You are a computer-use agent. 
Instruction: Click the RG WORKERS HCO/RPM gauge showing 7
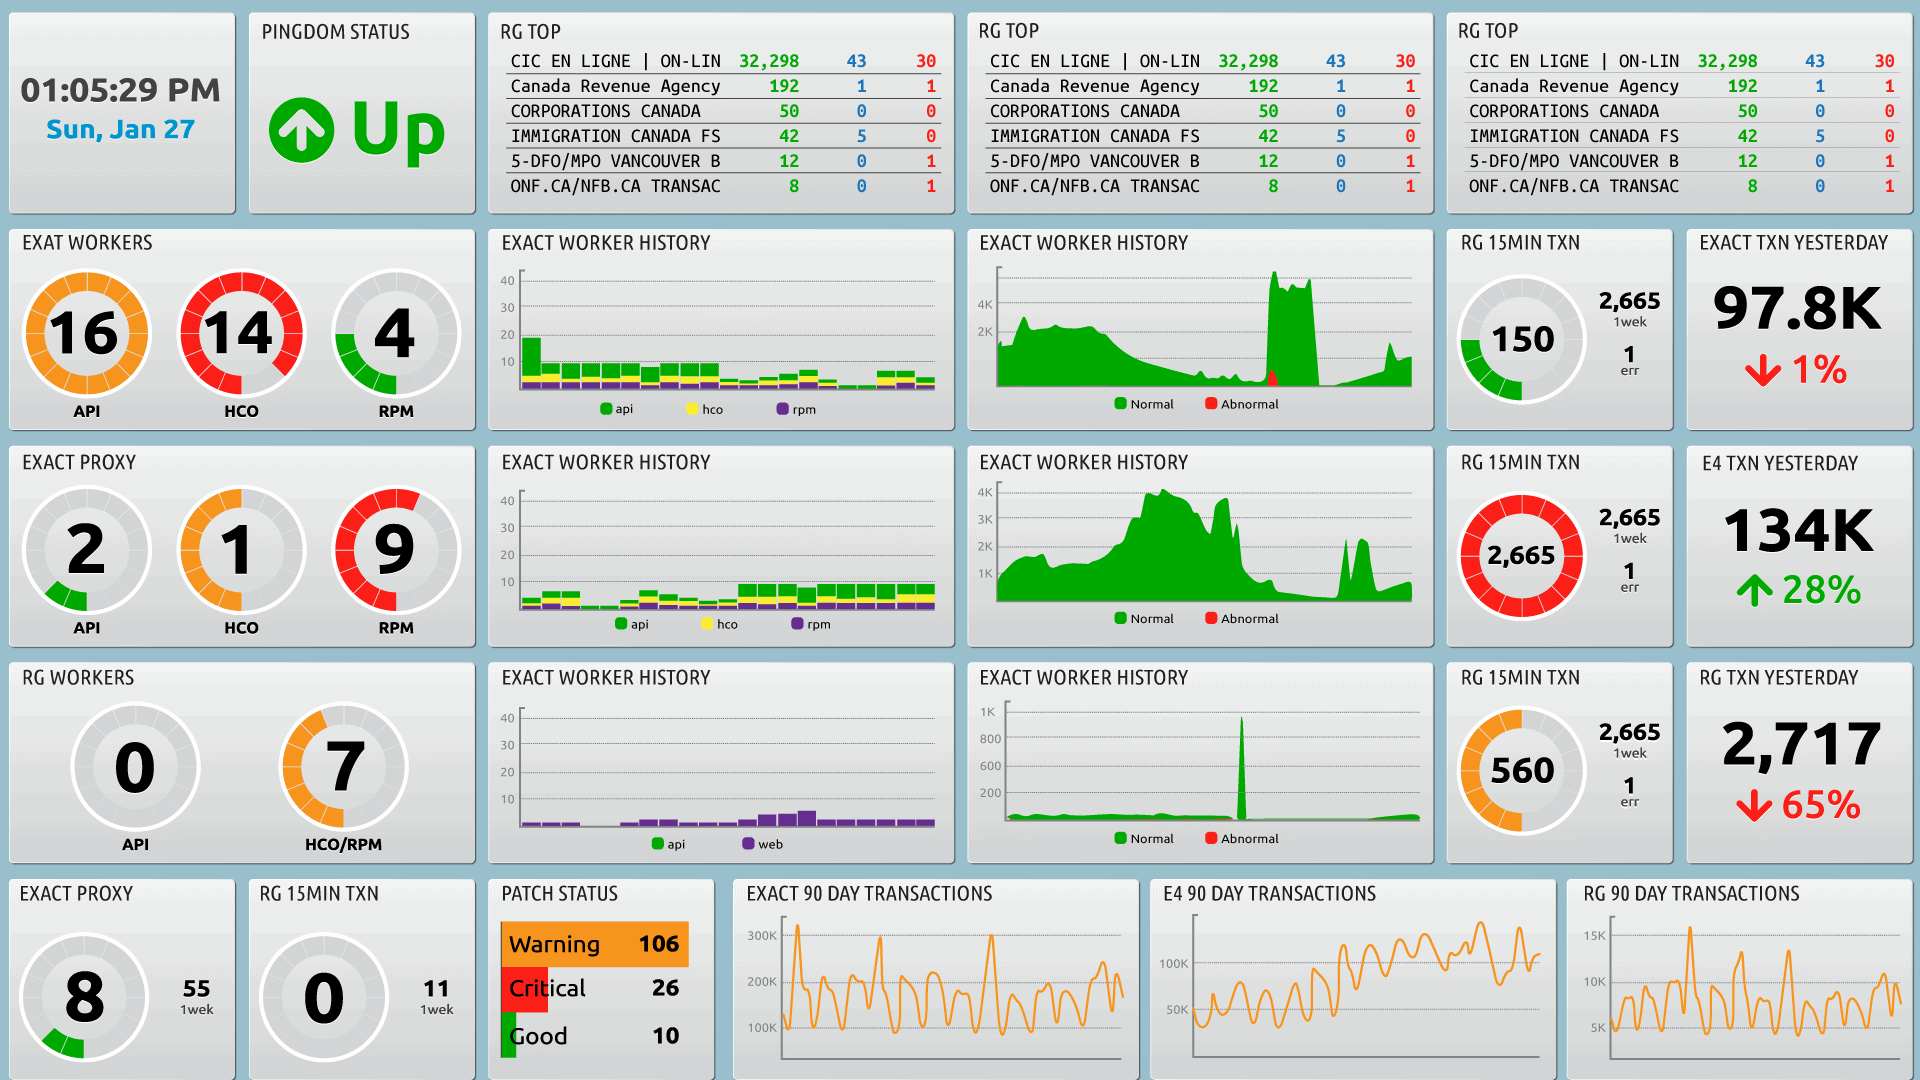tap(343, 767)
